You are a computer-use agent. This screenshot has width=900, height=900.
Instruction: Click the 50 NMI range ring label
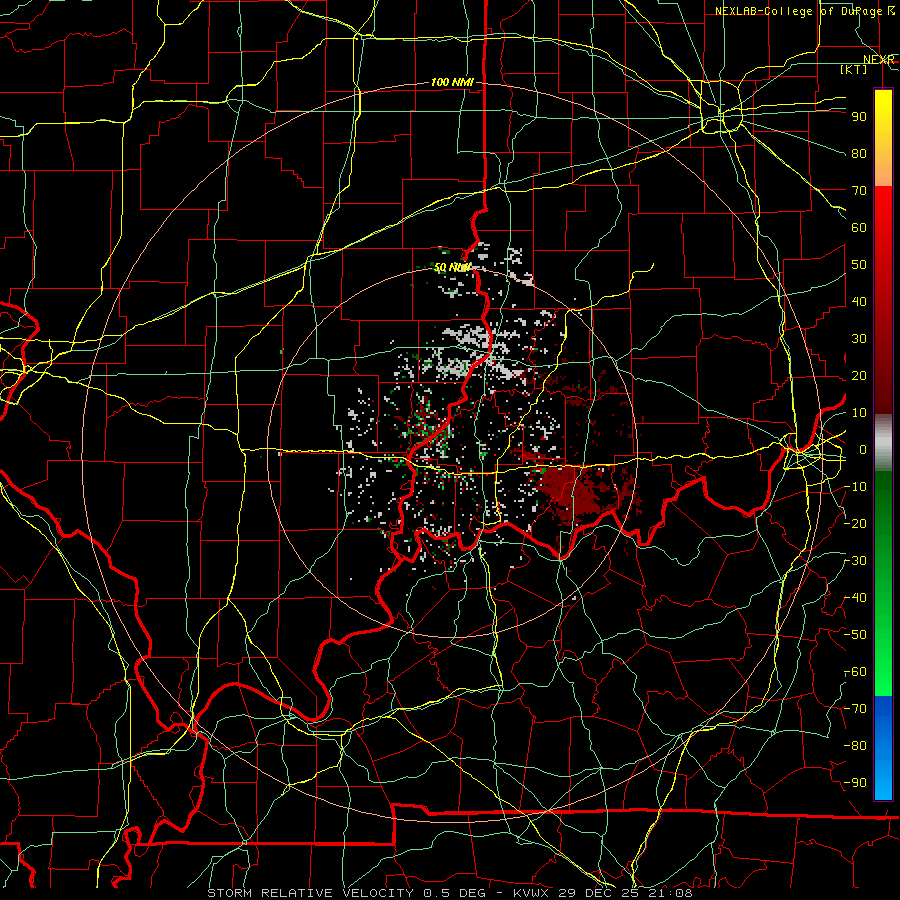pos(452,267)
